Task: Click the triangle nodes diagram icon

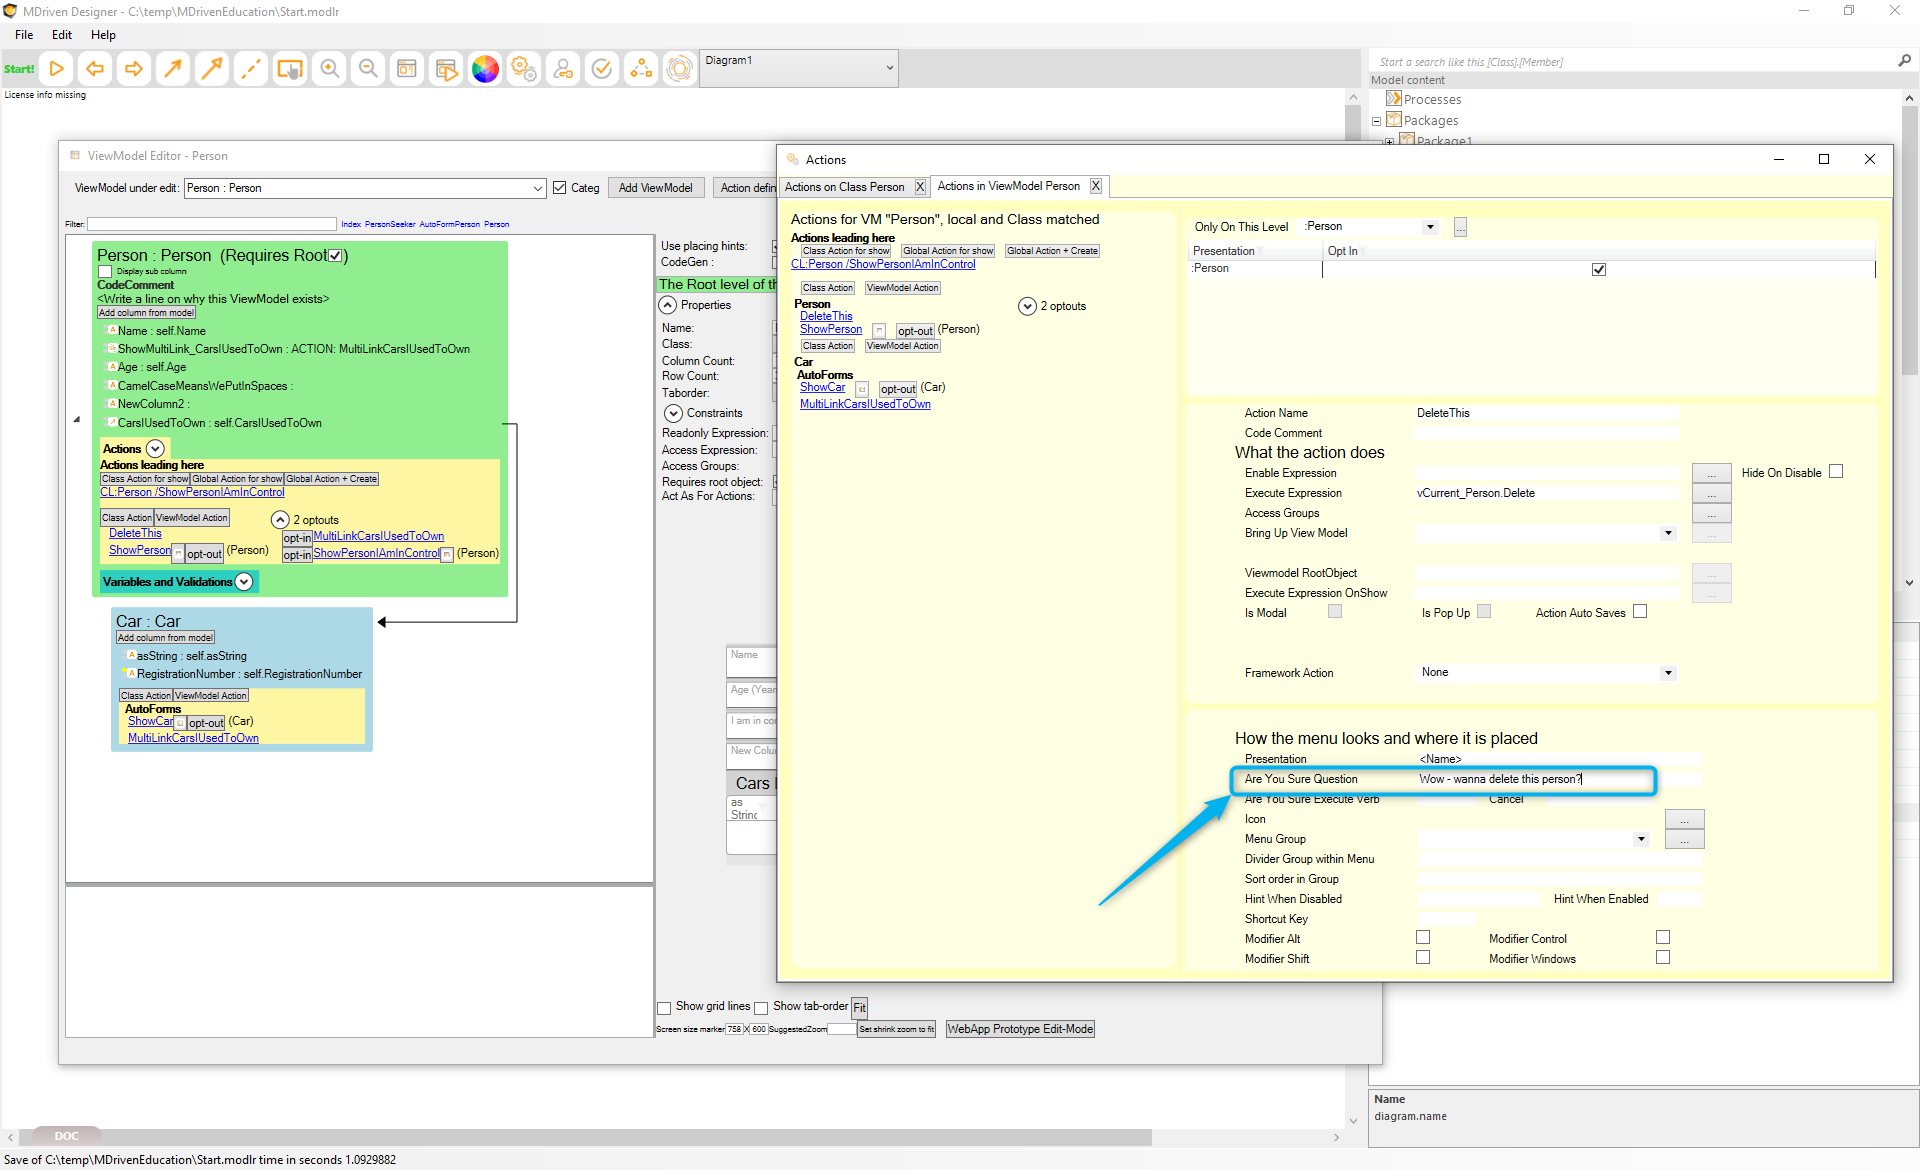Action: pos(640,69)
